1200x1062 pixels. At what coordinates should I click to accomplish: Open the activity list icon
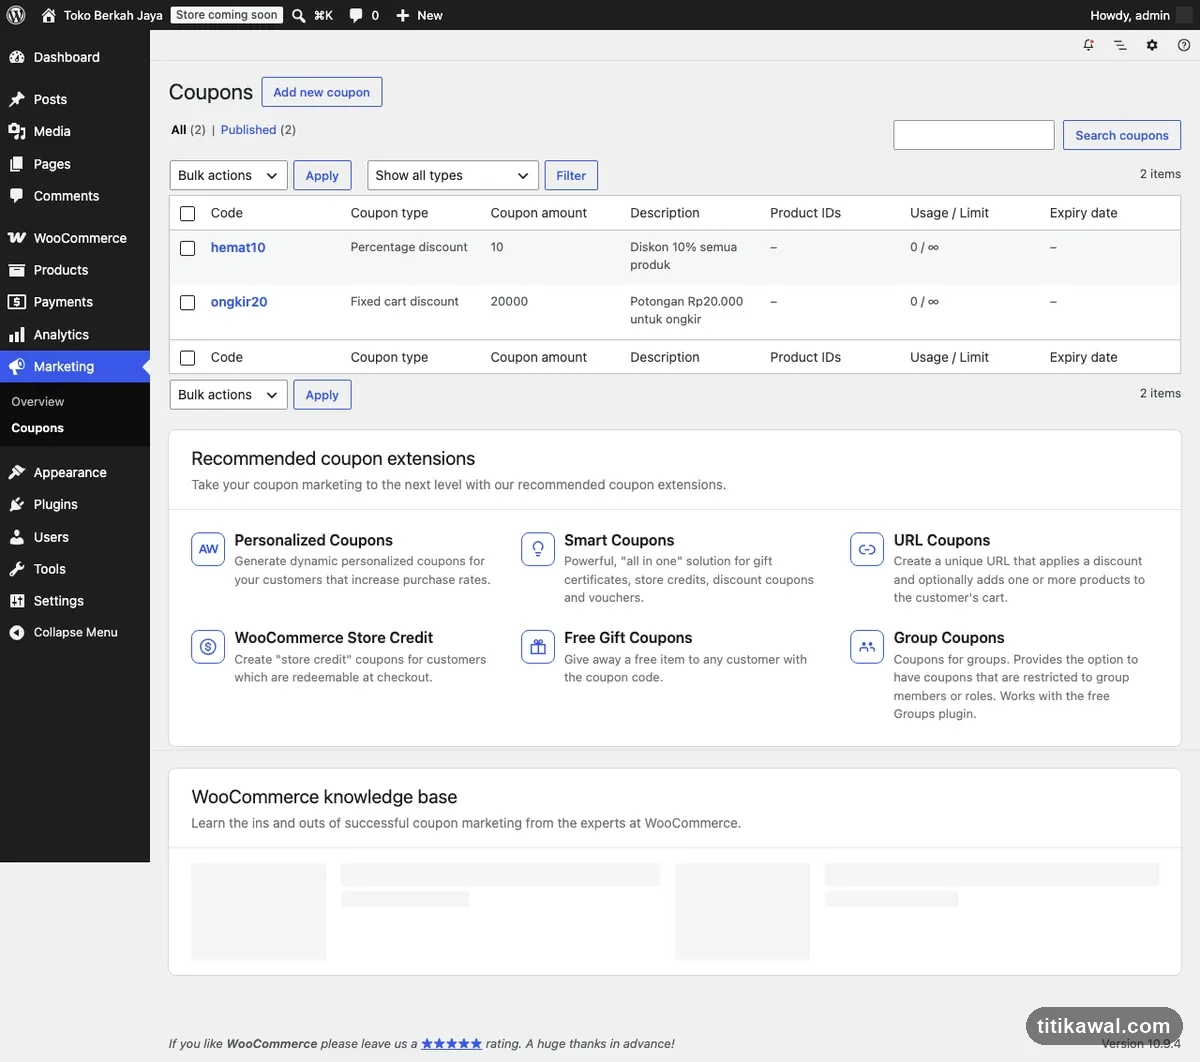pyautogui.click(x=1120, y=45)
